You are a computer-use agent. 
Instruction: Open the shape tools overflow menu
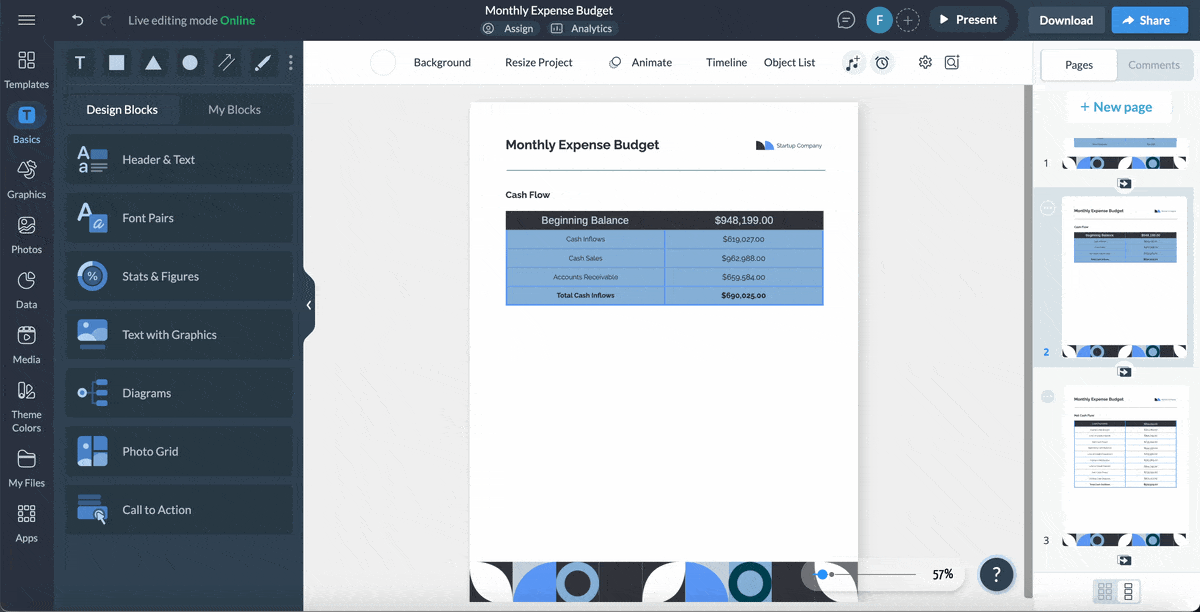tap(290, 62)
